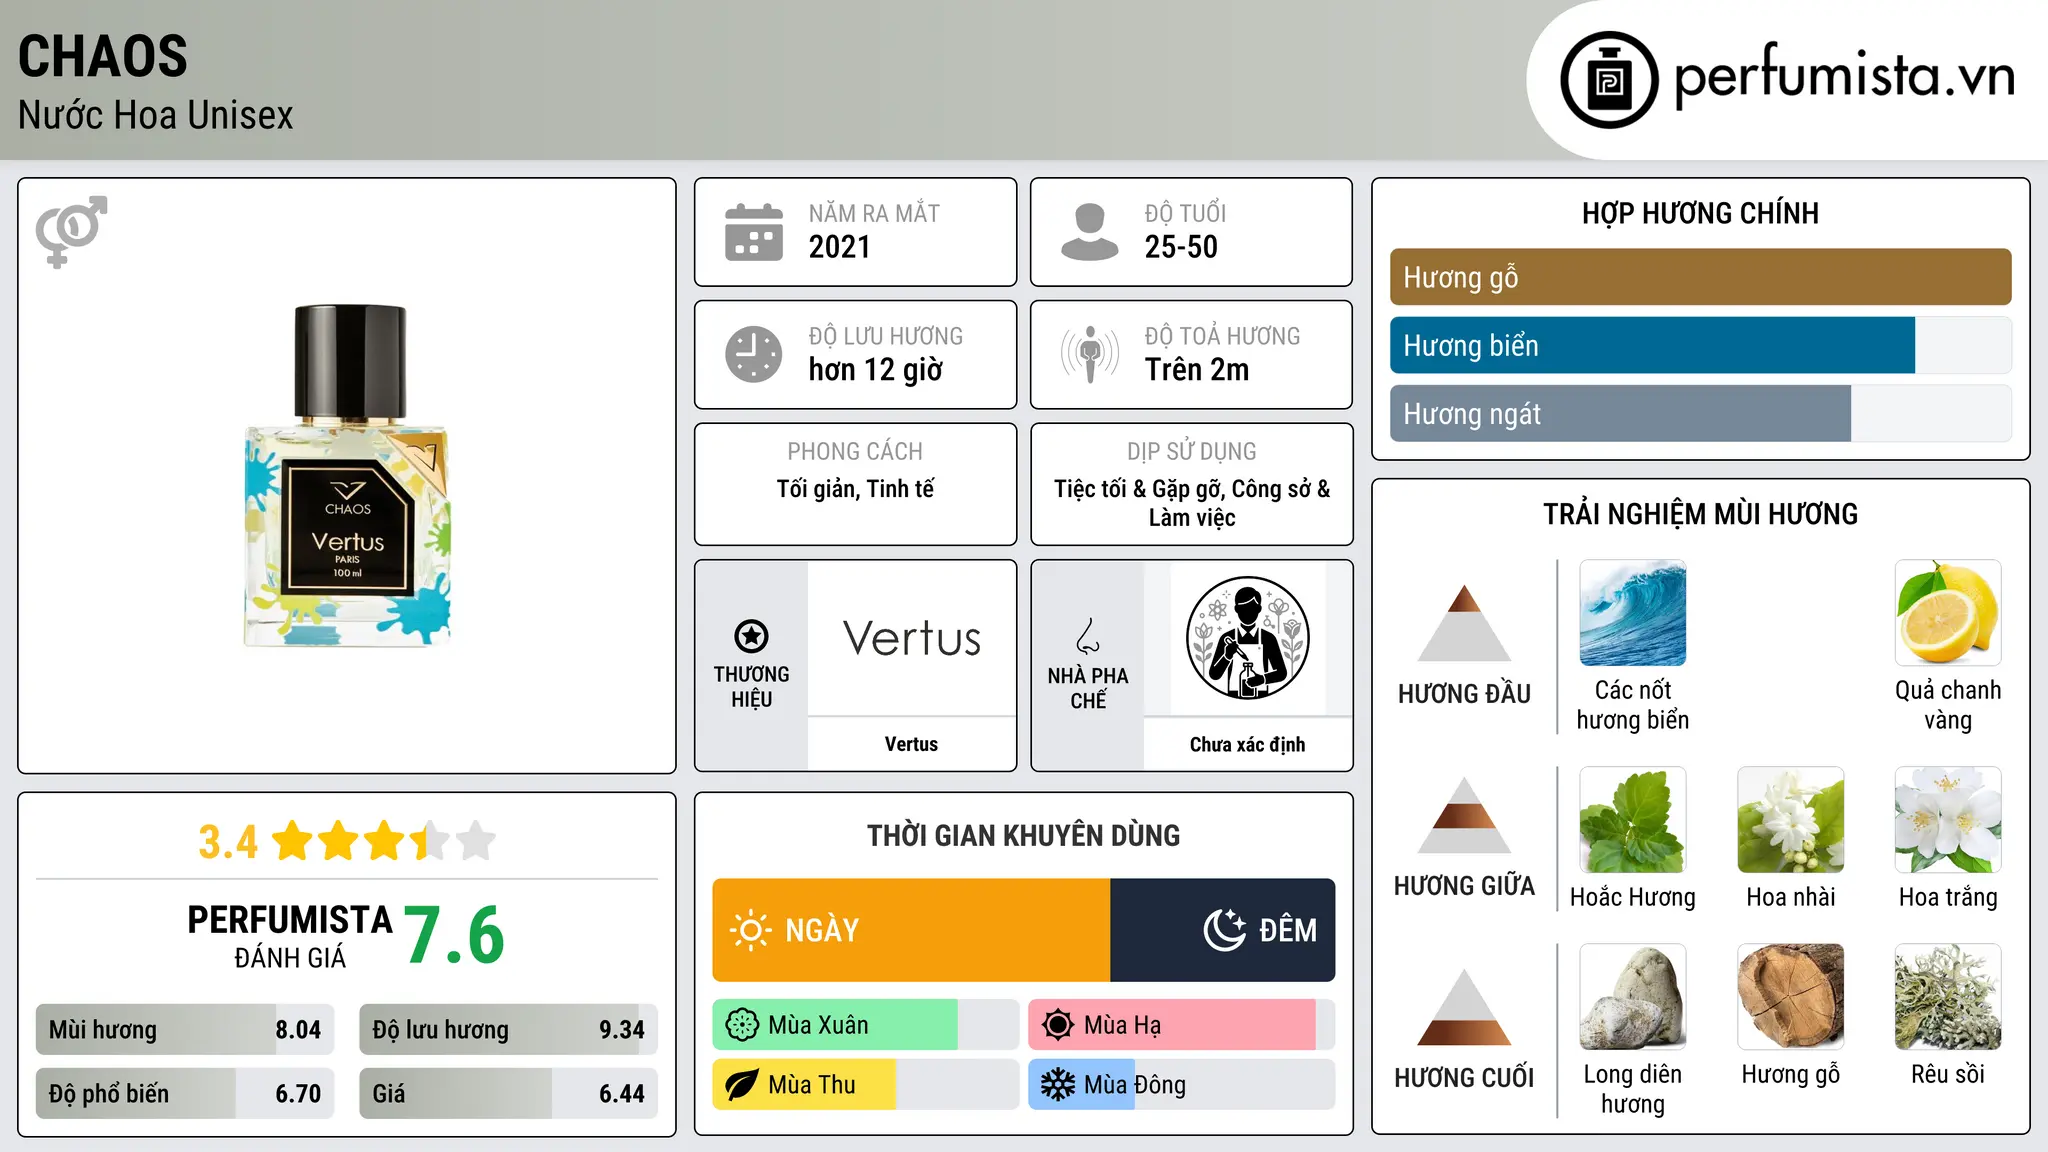Click the CHAOS title
Viewport: 2048px width, 1152px height.
103,56
